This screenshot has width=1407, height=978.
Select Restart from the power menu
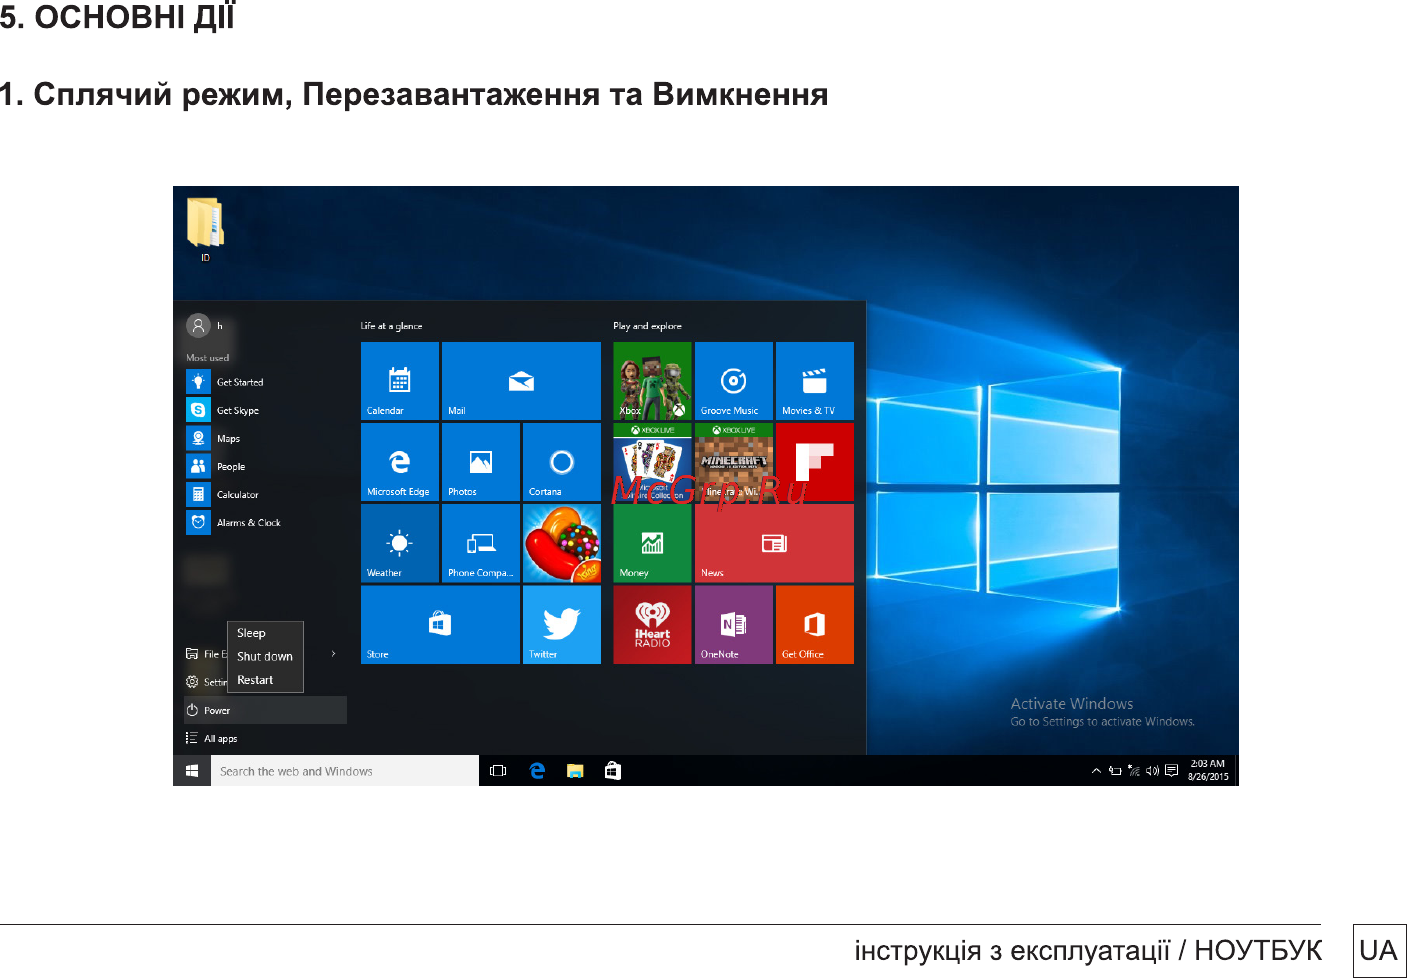[x=265, y=680]
